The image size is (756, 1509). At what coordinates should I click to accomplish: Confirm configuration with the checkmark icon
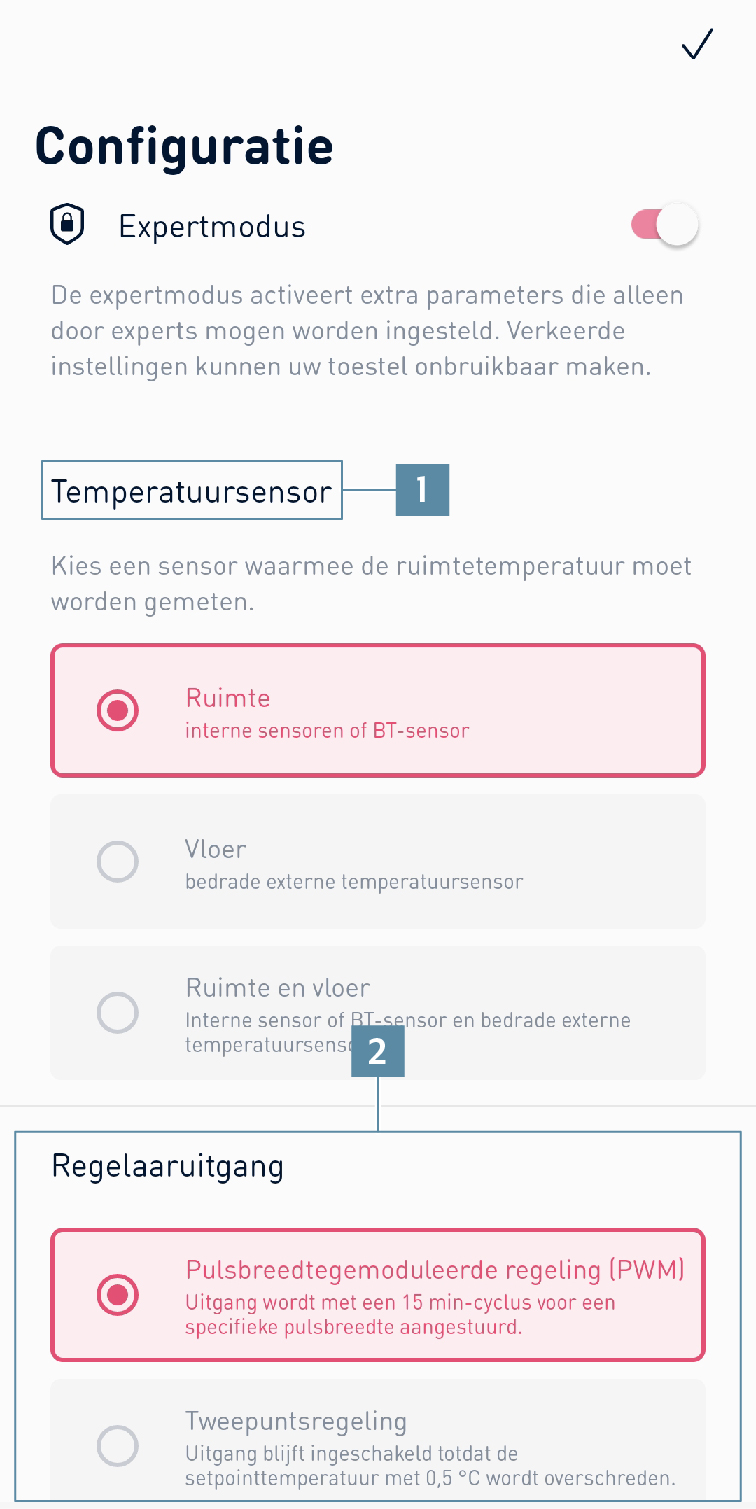(696, 45)
